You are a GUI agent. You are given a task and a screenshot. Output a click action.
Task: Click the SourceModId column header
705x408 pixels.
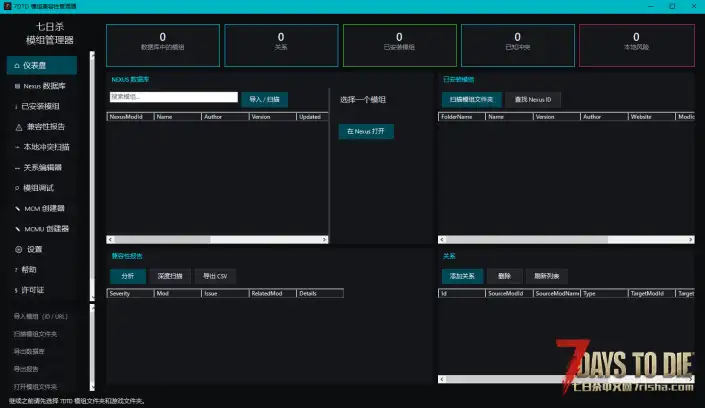(x=509, y=294)
